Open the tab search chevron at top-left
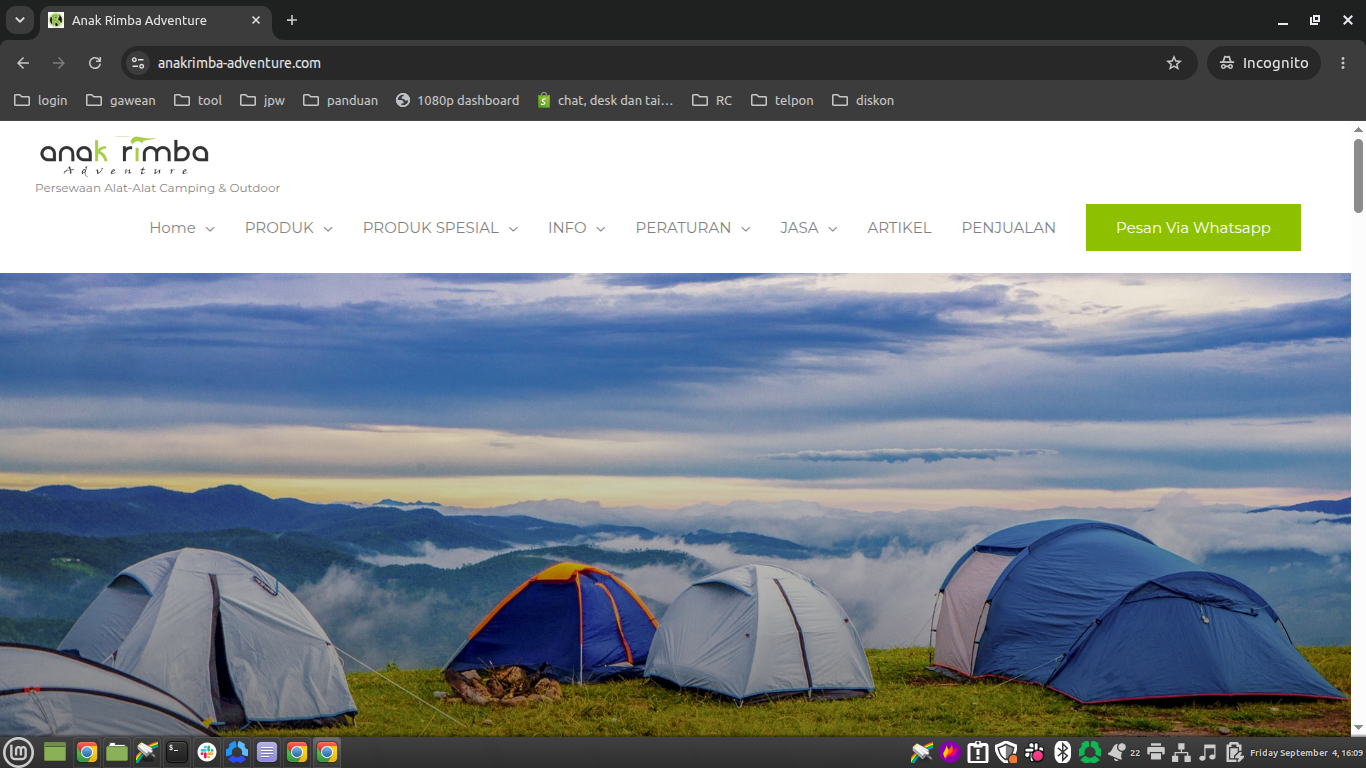Image resolution: width=1366 pixels, height=768 pixels. 19,20
